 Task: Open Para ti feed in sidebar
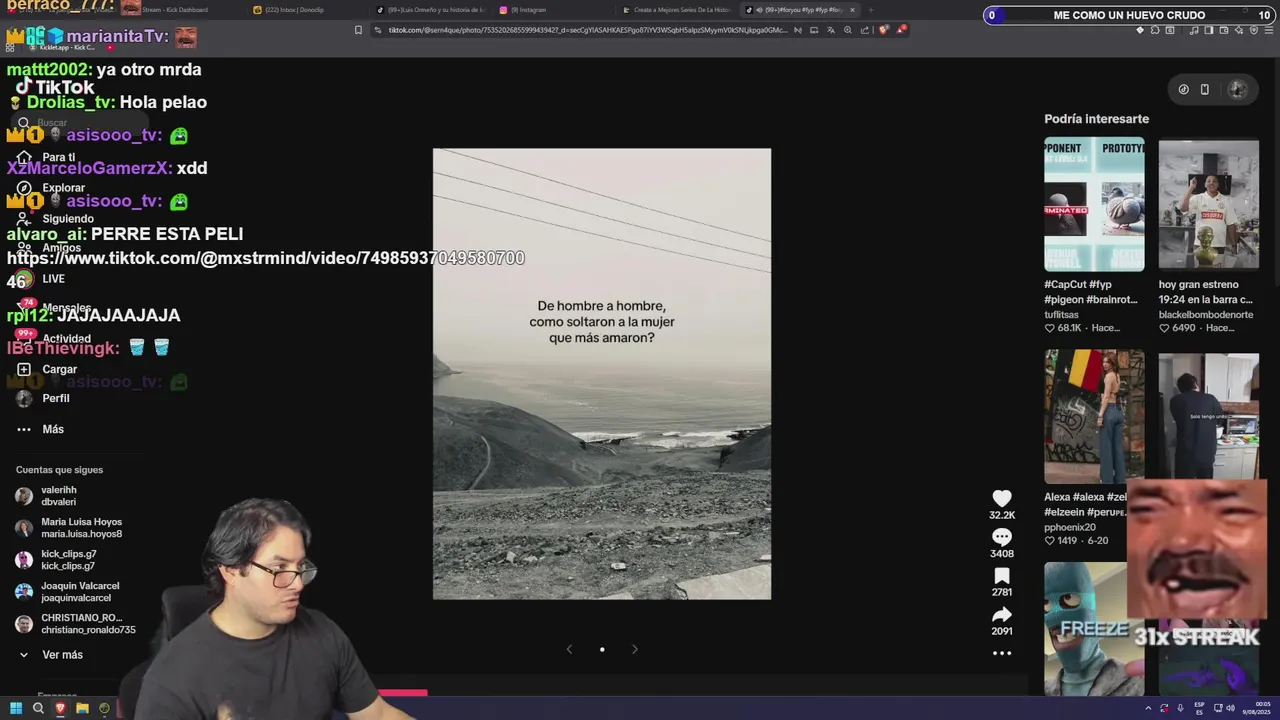tap(45, 157)
